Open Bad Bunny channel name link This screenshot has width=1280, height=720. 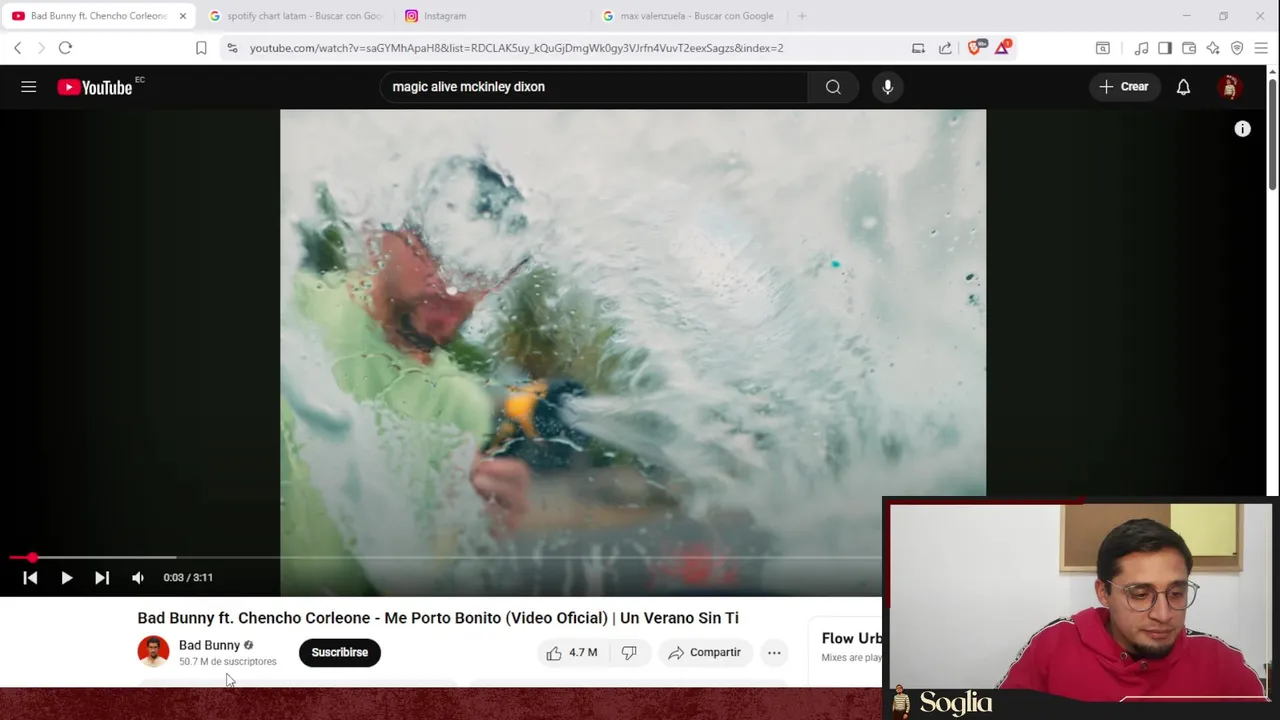[209, 645]
